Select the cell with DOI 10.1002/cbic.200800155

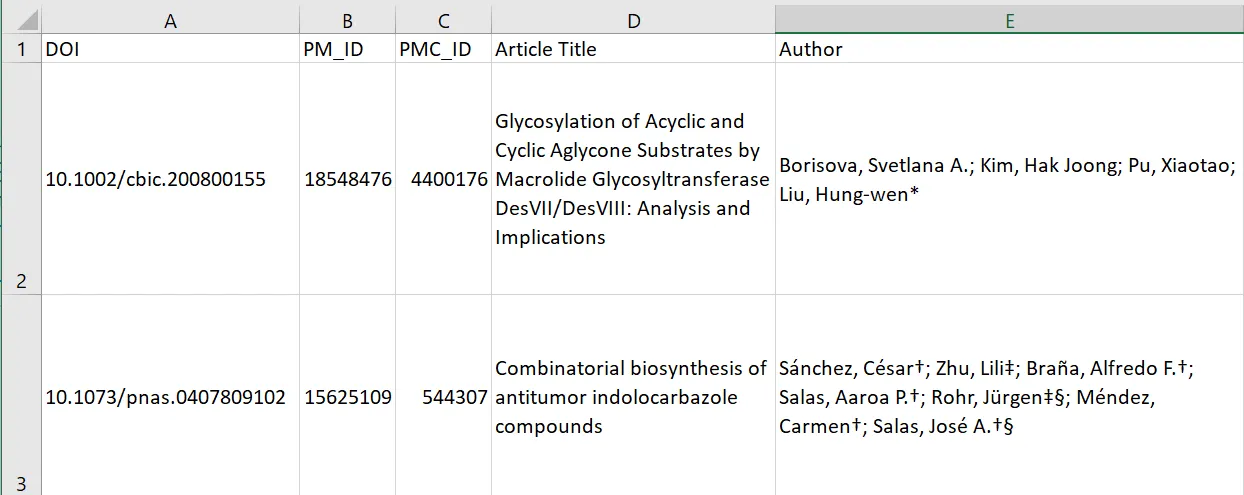pos(170,180)
